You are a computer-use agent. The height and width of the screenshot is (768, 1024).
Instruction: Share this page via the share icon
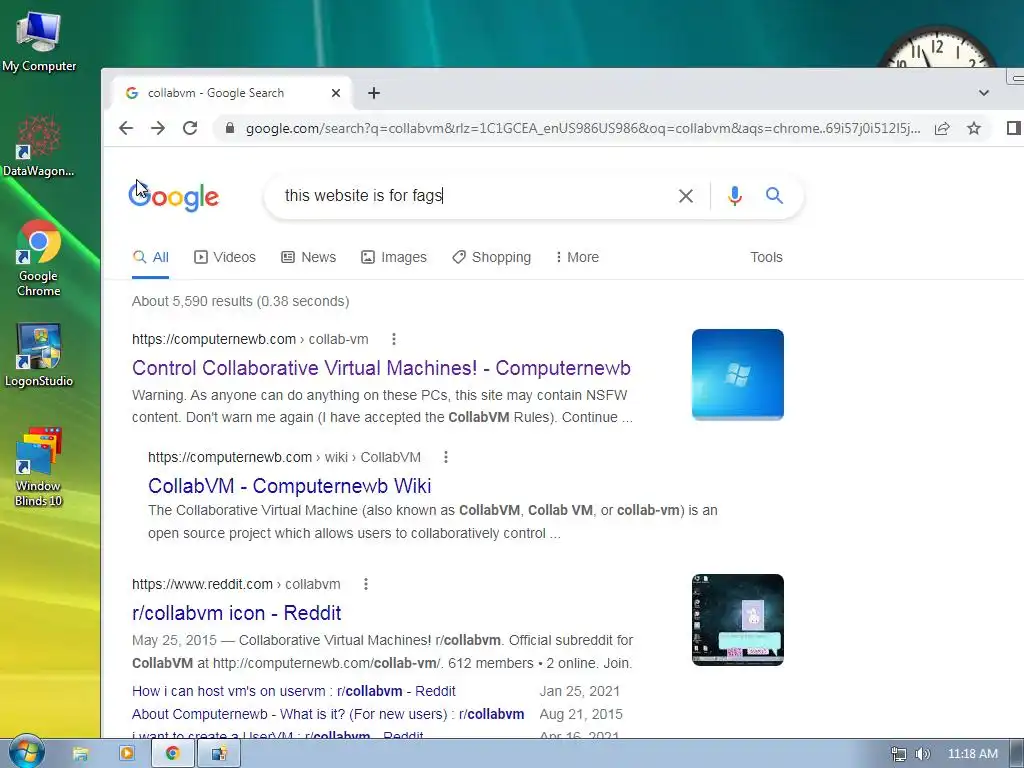tap(942, 128)
